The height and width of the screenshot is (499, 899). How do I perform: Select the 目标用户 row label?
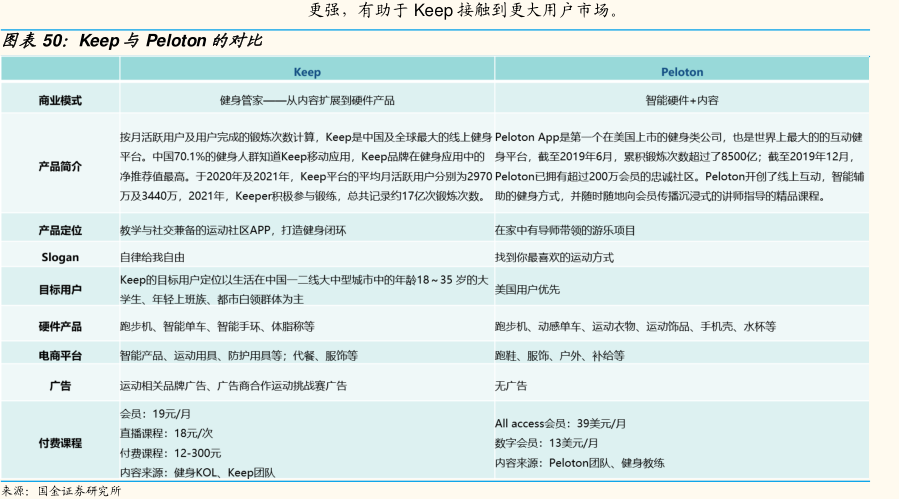click(x=60, y=289)
